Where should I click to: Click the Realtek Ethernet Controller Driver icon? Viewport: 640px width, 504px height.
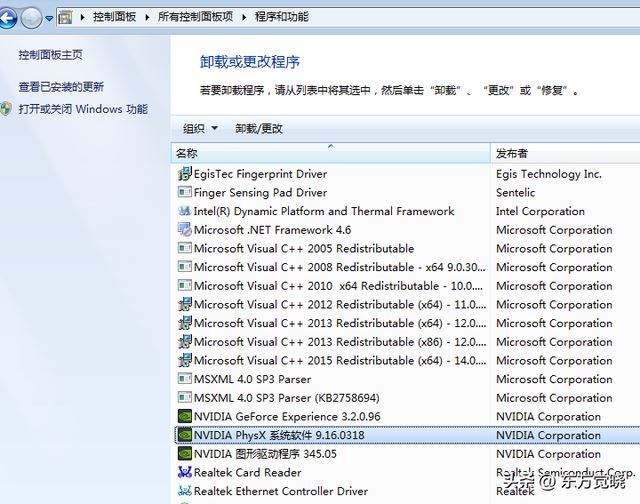click(184, 491)
